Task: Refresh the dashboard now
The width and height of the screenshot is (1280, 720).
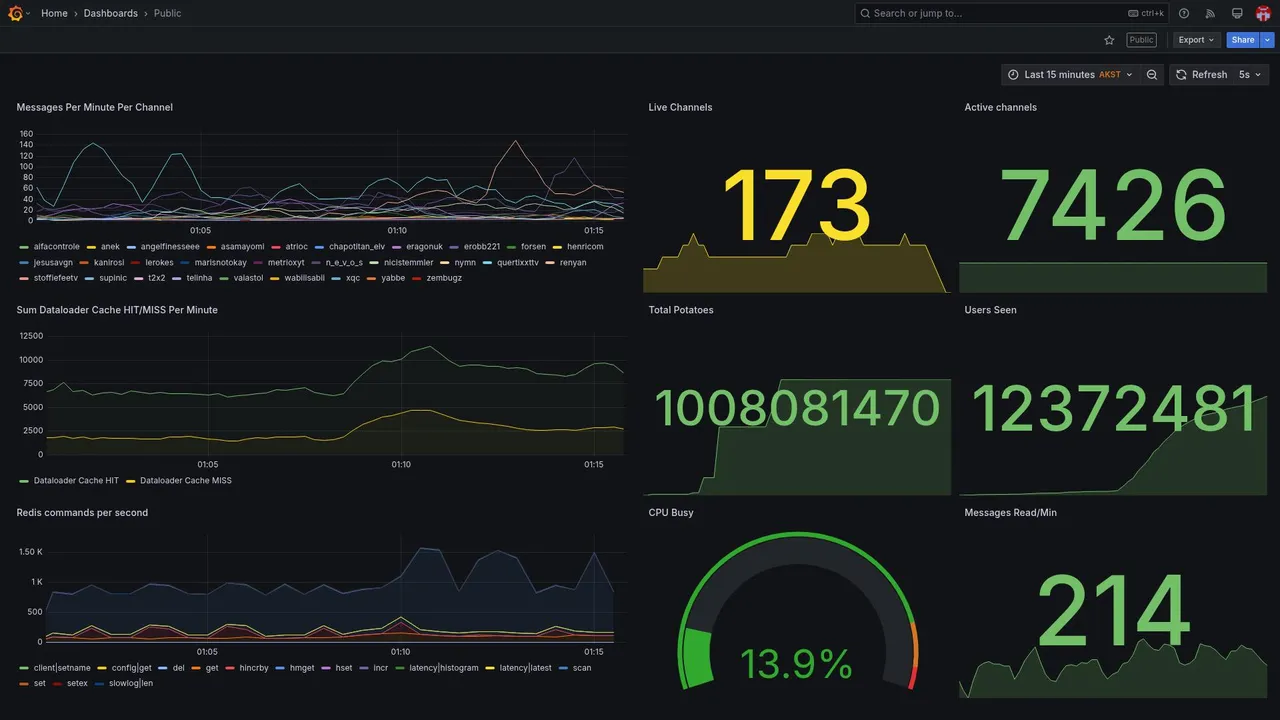Action: tap(1201, 75)
